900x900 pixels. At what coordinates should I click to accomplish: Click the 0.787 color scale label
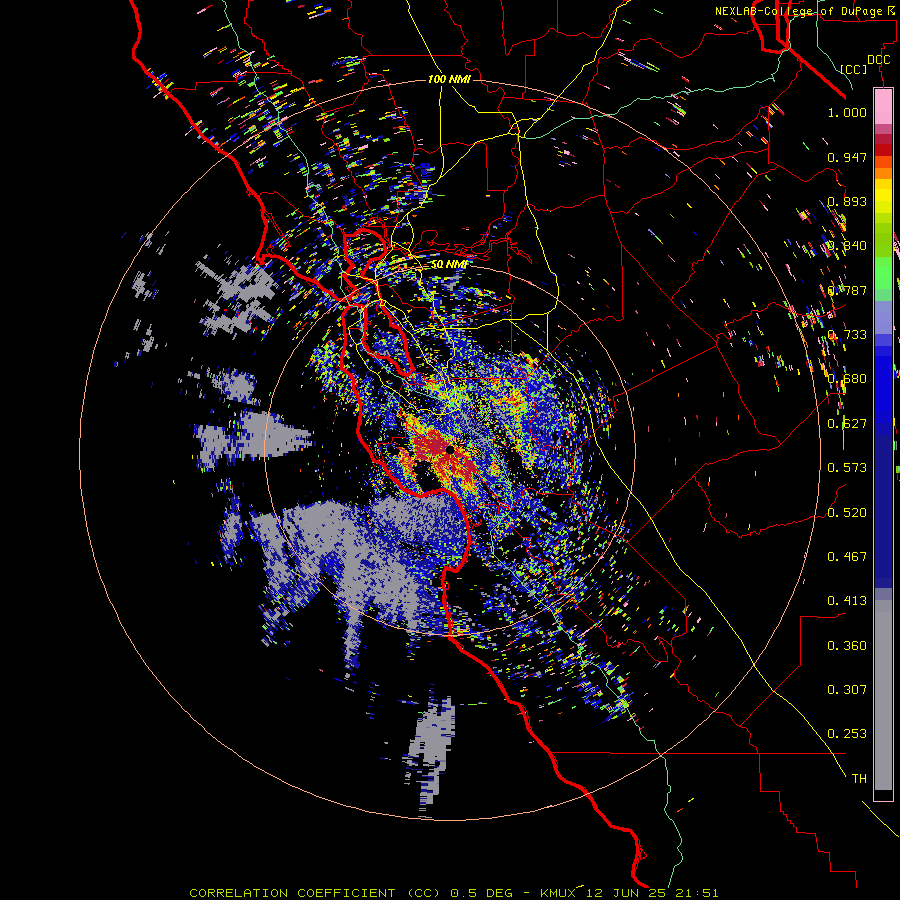(847, 290)
